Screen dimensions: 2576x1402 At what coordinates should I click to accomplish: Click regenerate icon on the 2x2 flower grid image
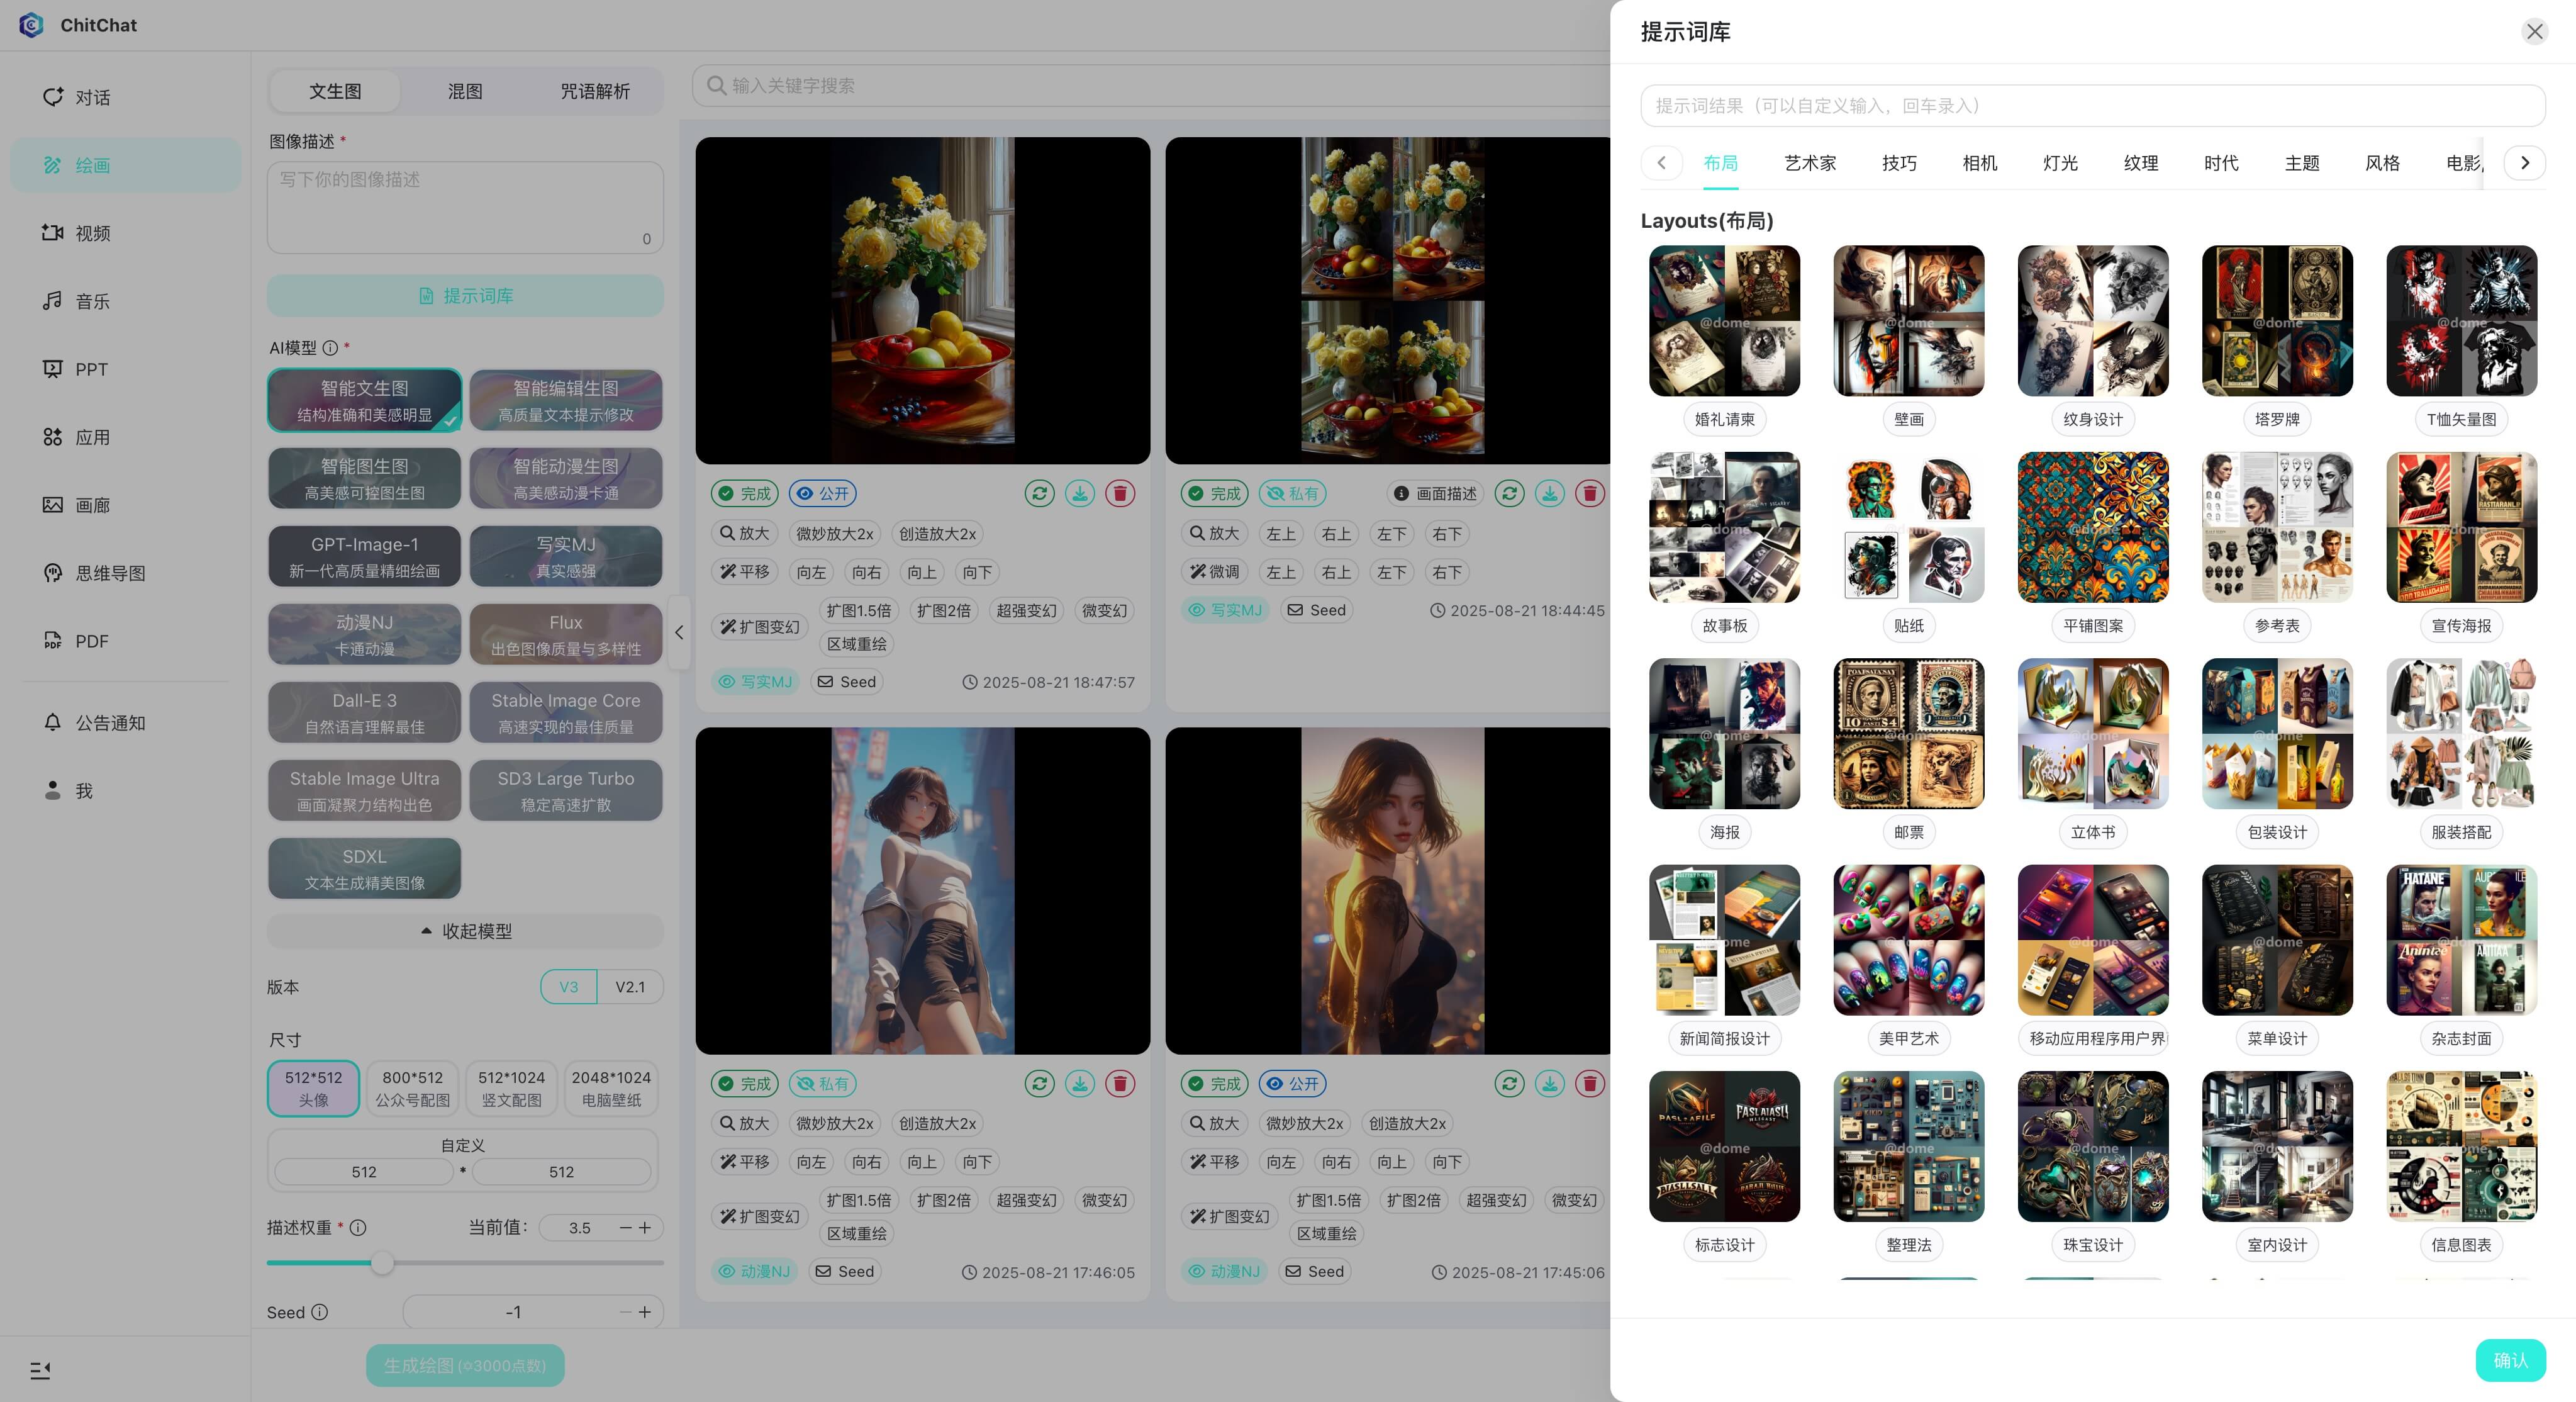[x=1510, y=493]
